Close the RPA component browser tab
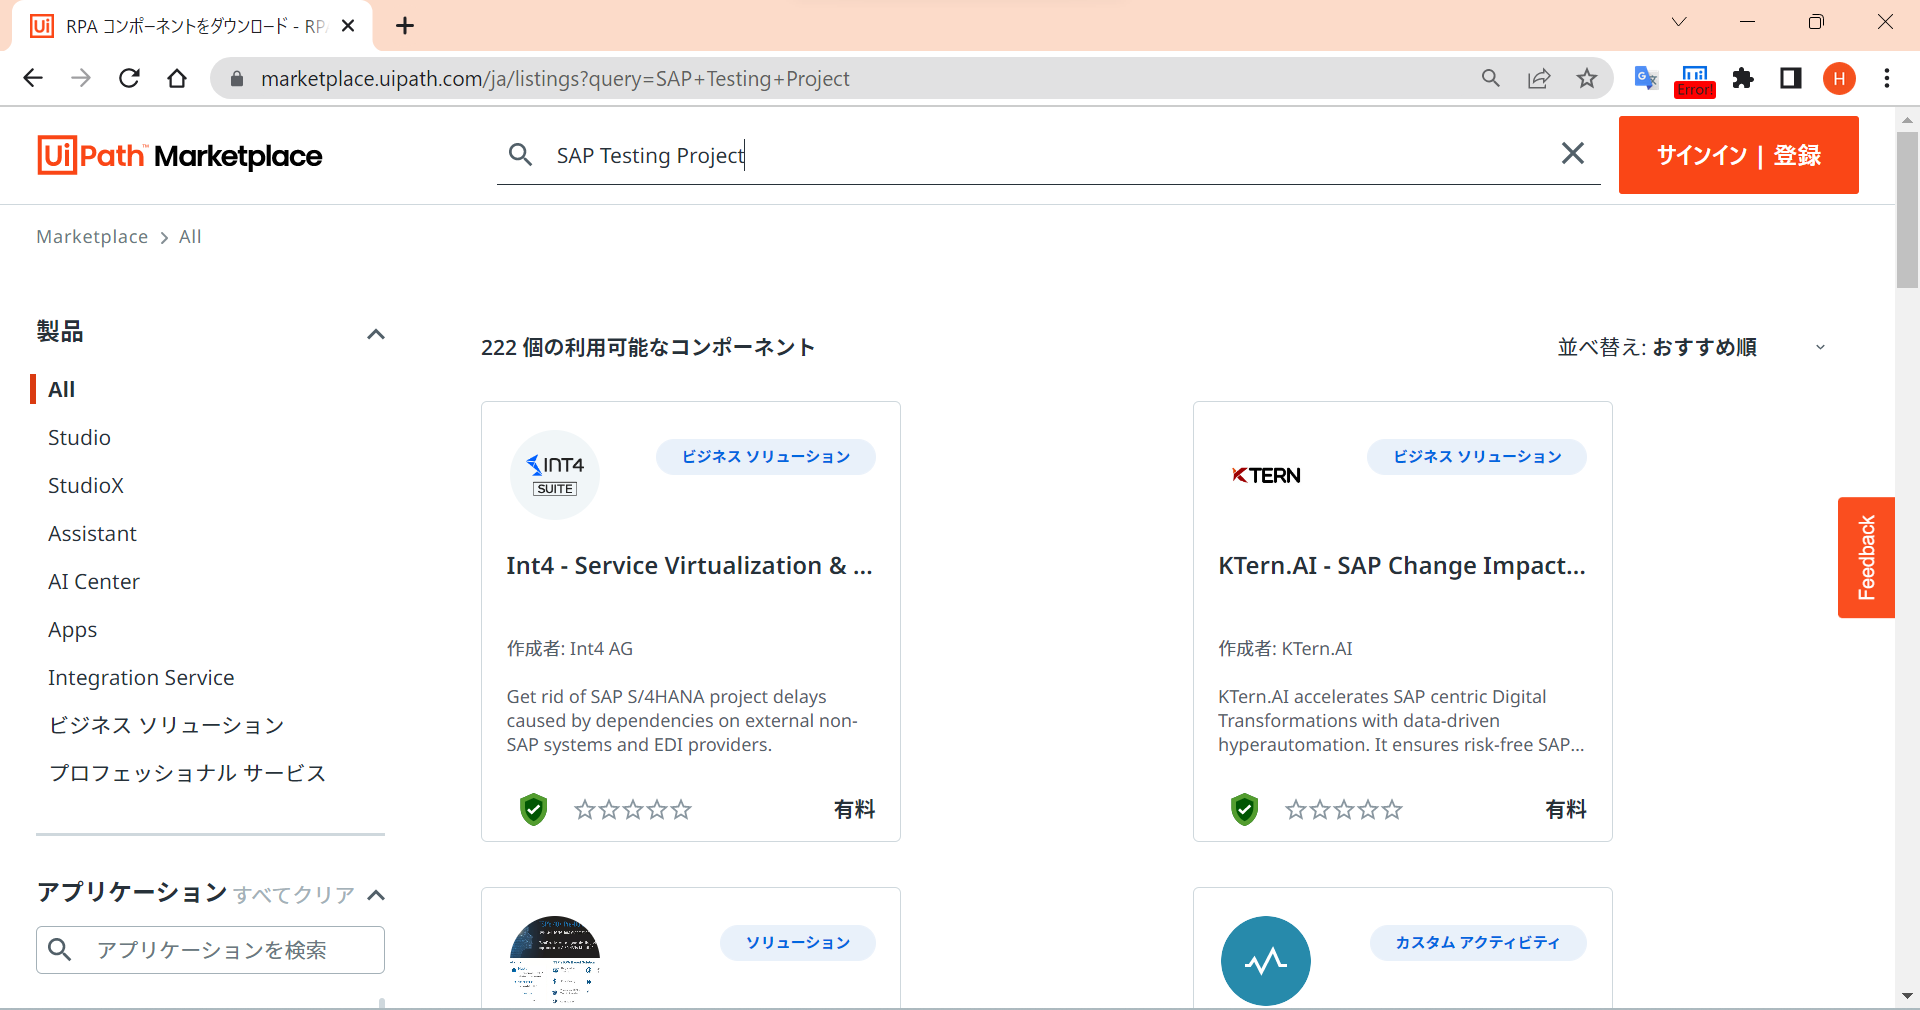This screenshot has width=1920, height=1010. 348,26
